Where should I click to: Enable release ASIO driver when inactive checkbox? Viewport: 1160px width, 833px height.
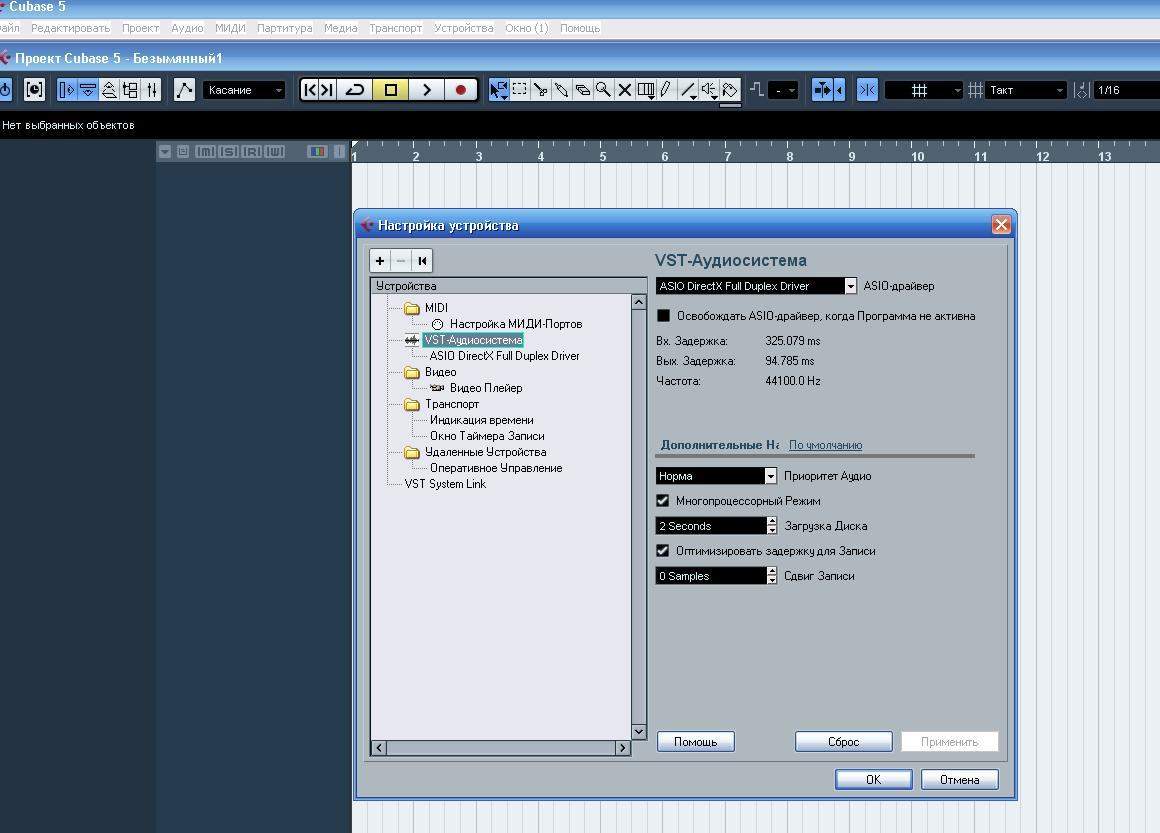[x=663, y=316]
